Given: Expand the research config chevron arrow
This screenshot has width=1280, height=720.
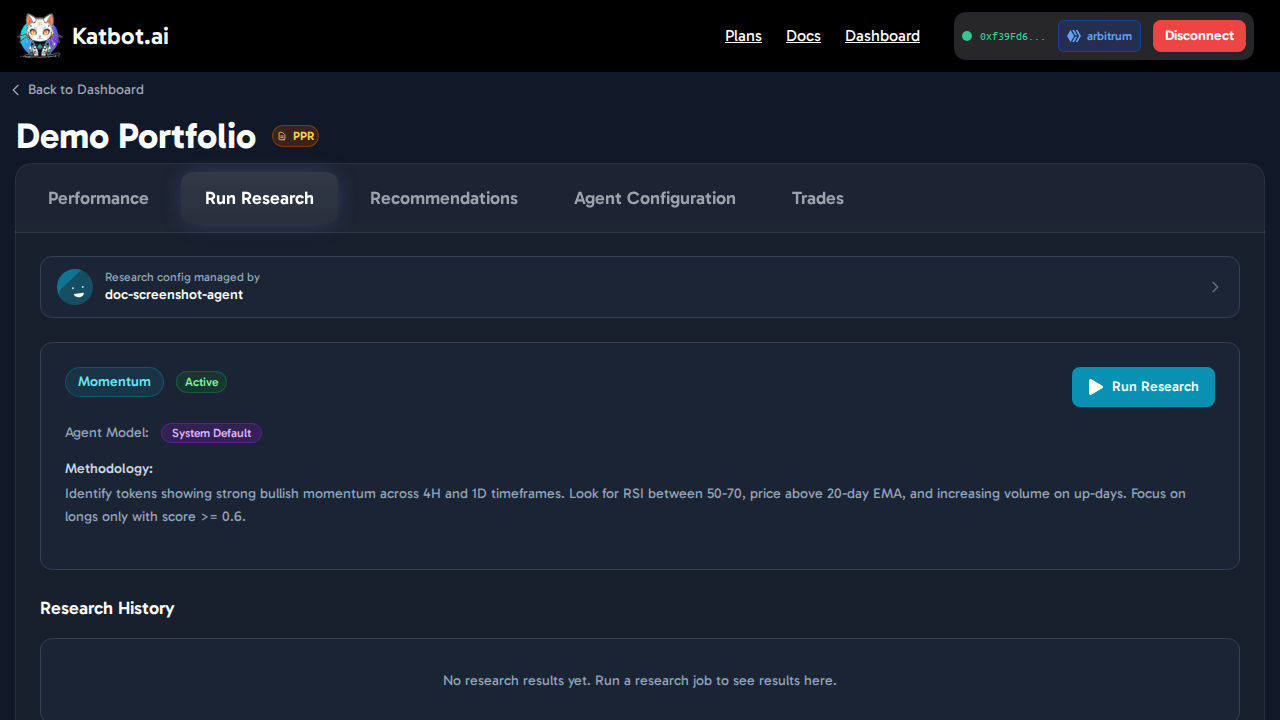Looking at the screenshot, I should [x=1215, y=287].
